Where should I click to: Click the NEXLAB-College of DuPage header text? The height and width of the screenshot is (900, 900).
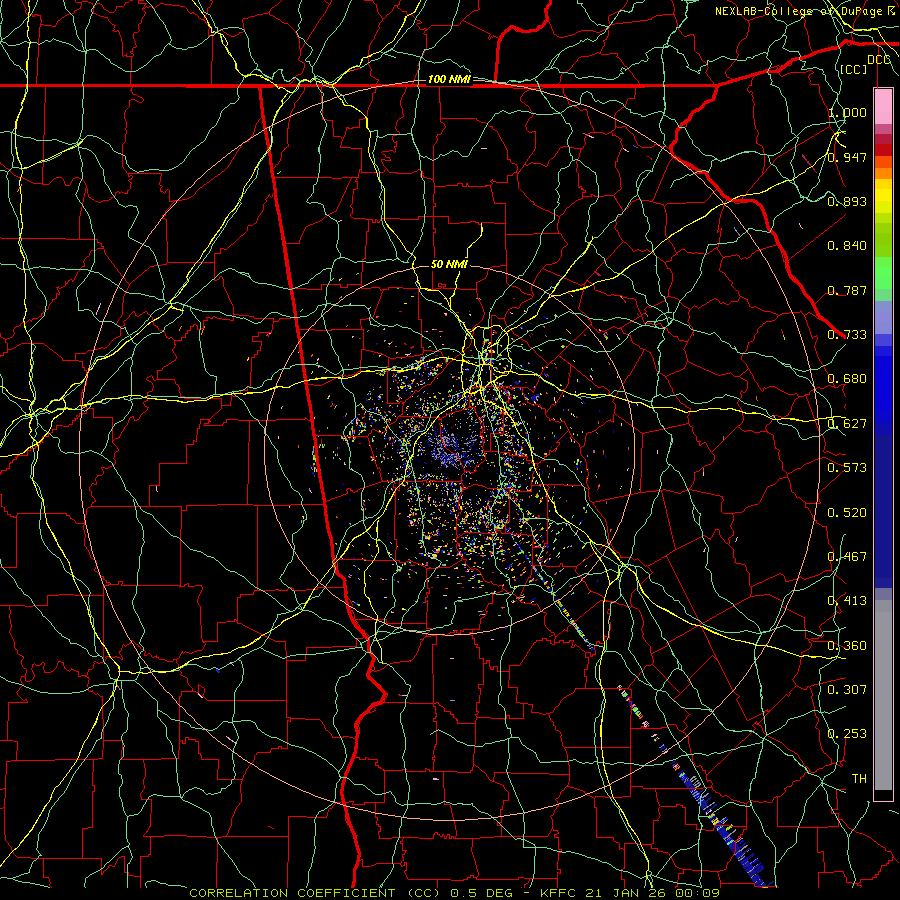point(798,11)
